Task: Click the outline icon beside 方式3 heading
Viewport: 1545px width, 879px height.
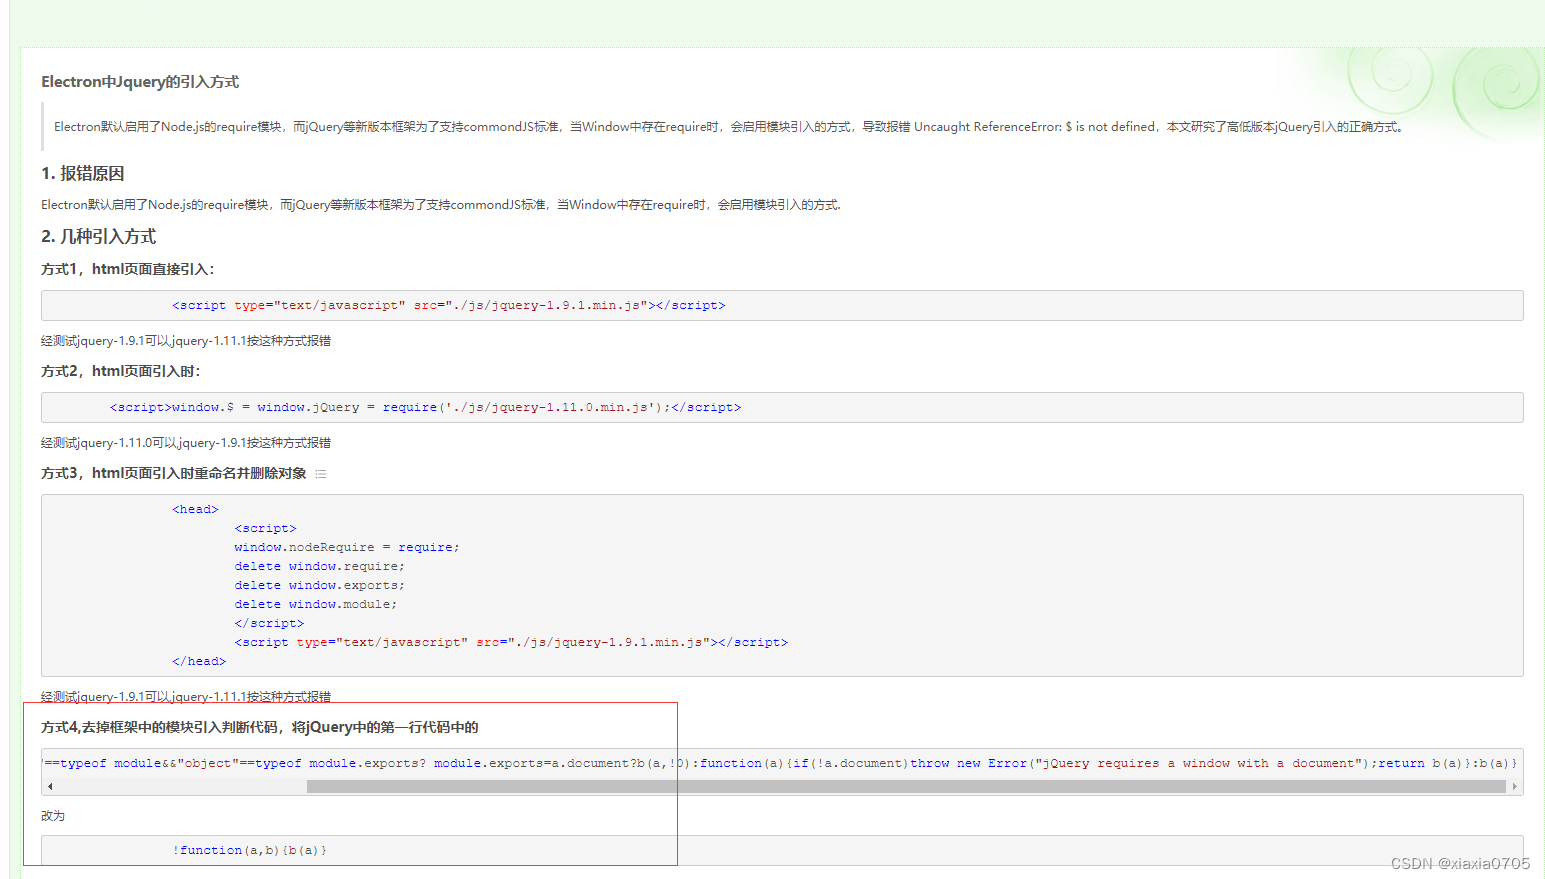Action: (x=321, y=473)
